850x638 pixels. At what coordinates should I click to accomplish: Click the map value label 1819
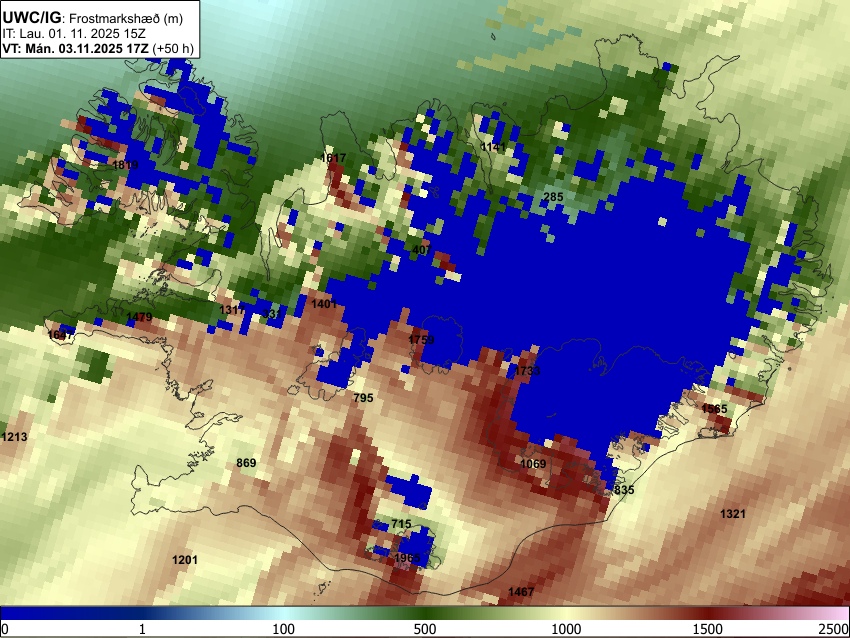coord(125,165)
